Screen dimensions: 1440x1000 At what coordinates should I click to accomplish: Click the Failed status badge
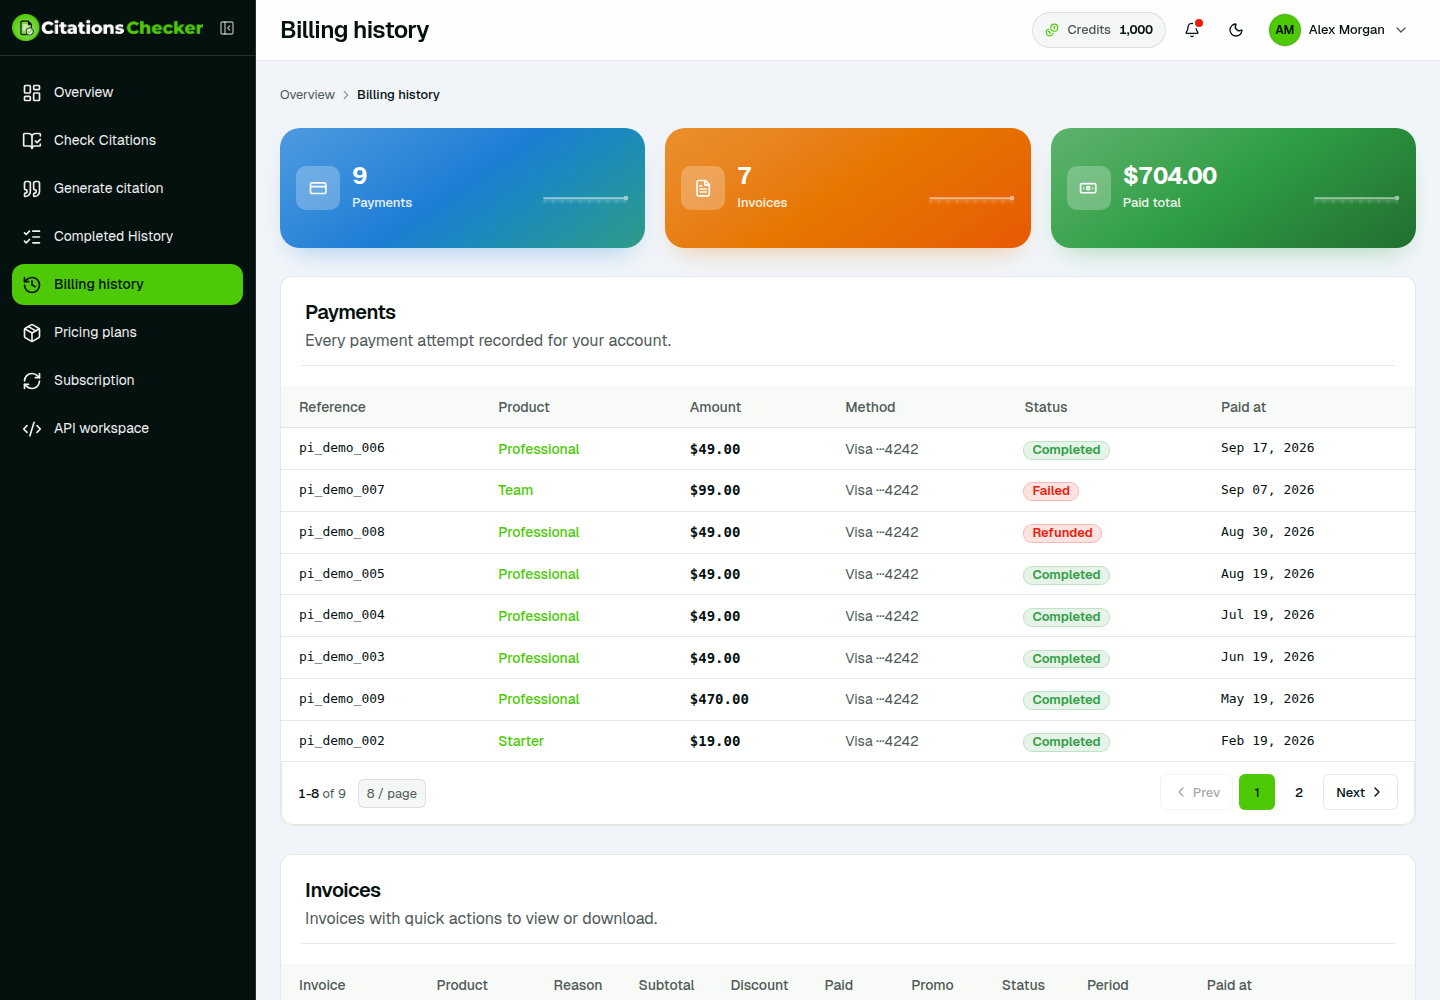pyautogui.click(x=1051, y=491)
